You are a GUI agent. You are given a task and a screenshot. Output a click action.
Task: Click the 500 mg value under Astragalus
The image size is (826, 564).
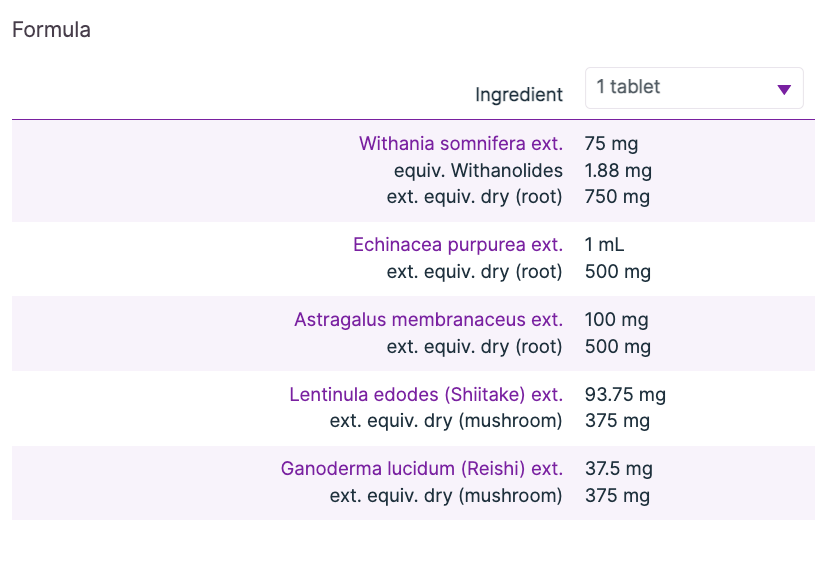pos(617,347)
